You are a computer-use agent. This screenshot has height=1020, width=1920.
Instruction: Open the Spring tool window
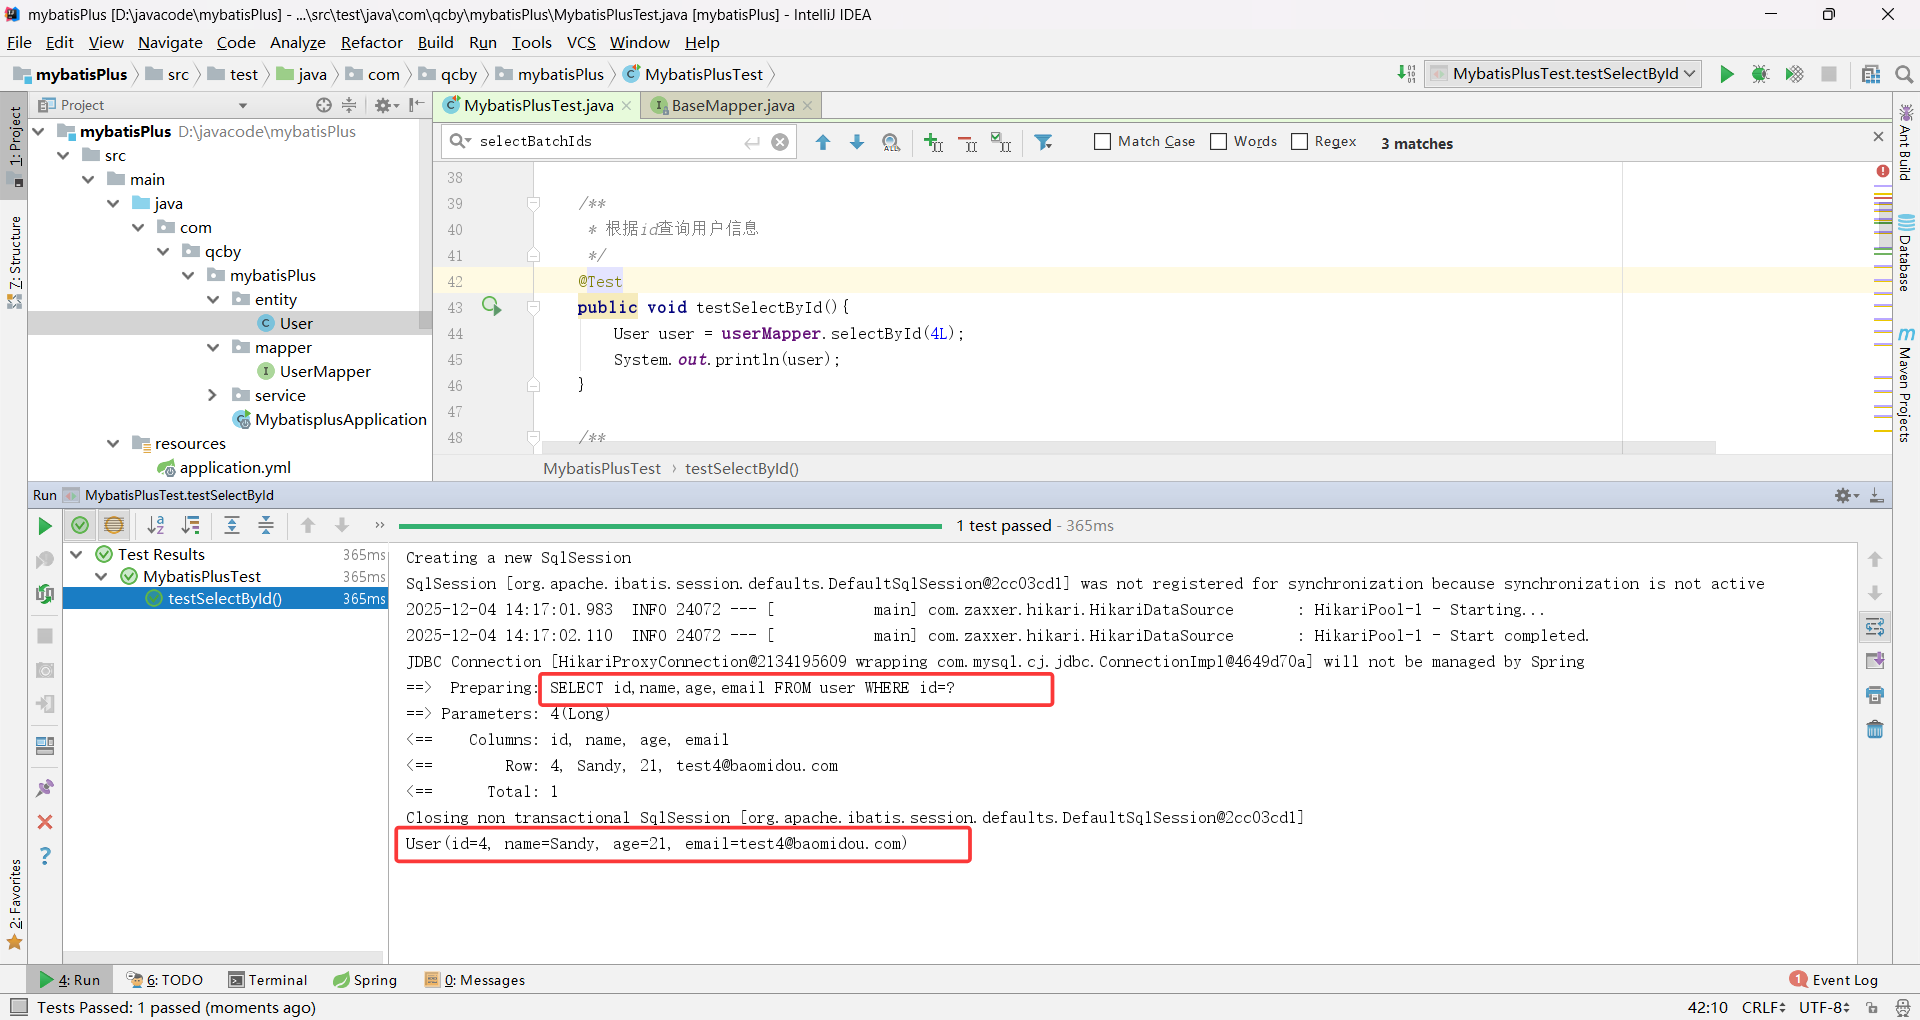[x=365, y=980]
